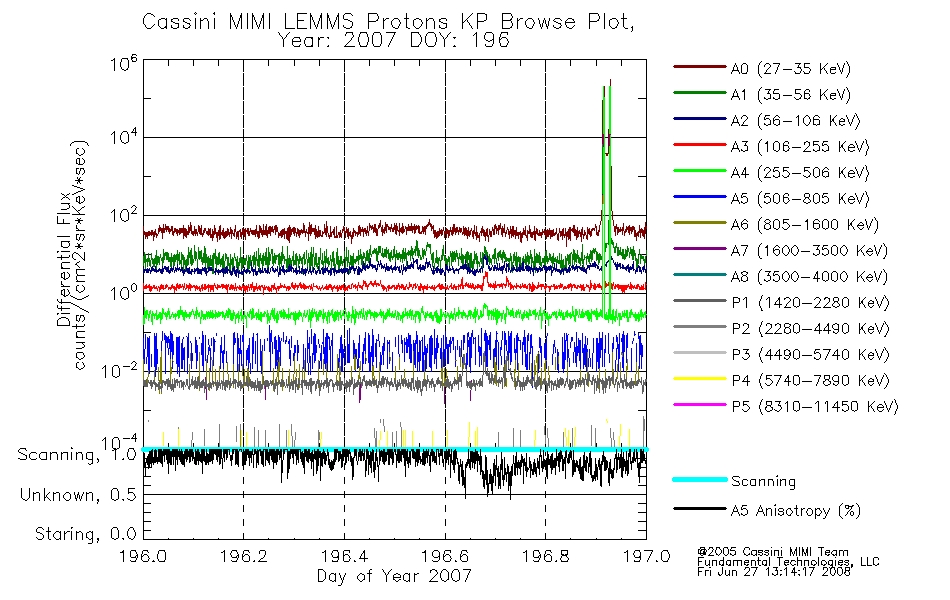Select the P2 (2280-4490 KeV) gray legend entry
Viewport: 950px width, 600px height.
coord(782,328)
